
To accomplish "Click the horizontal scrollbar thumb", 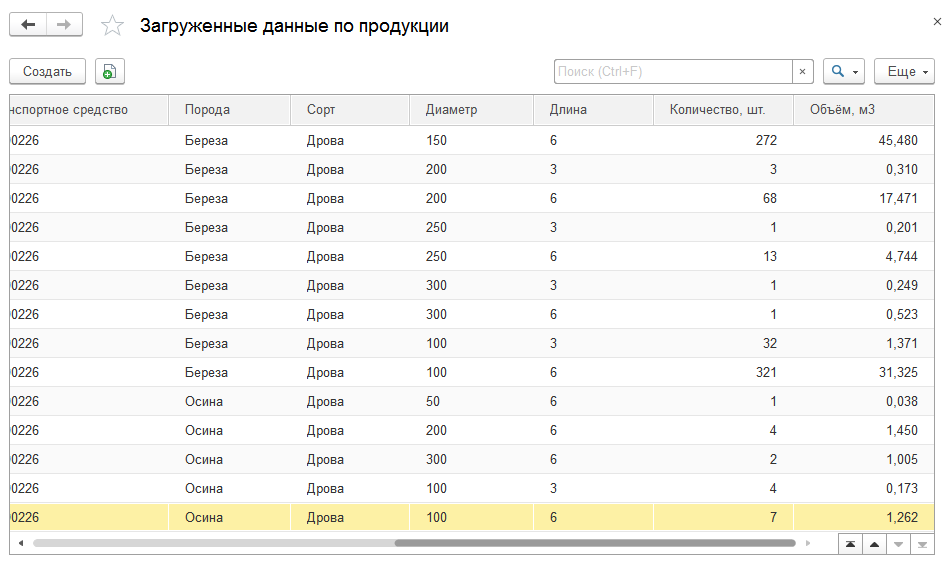I will pos(595,543).
